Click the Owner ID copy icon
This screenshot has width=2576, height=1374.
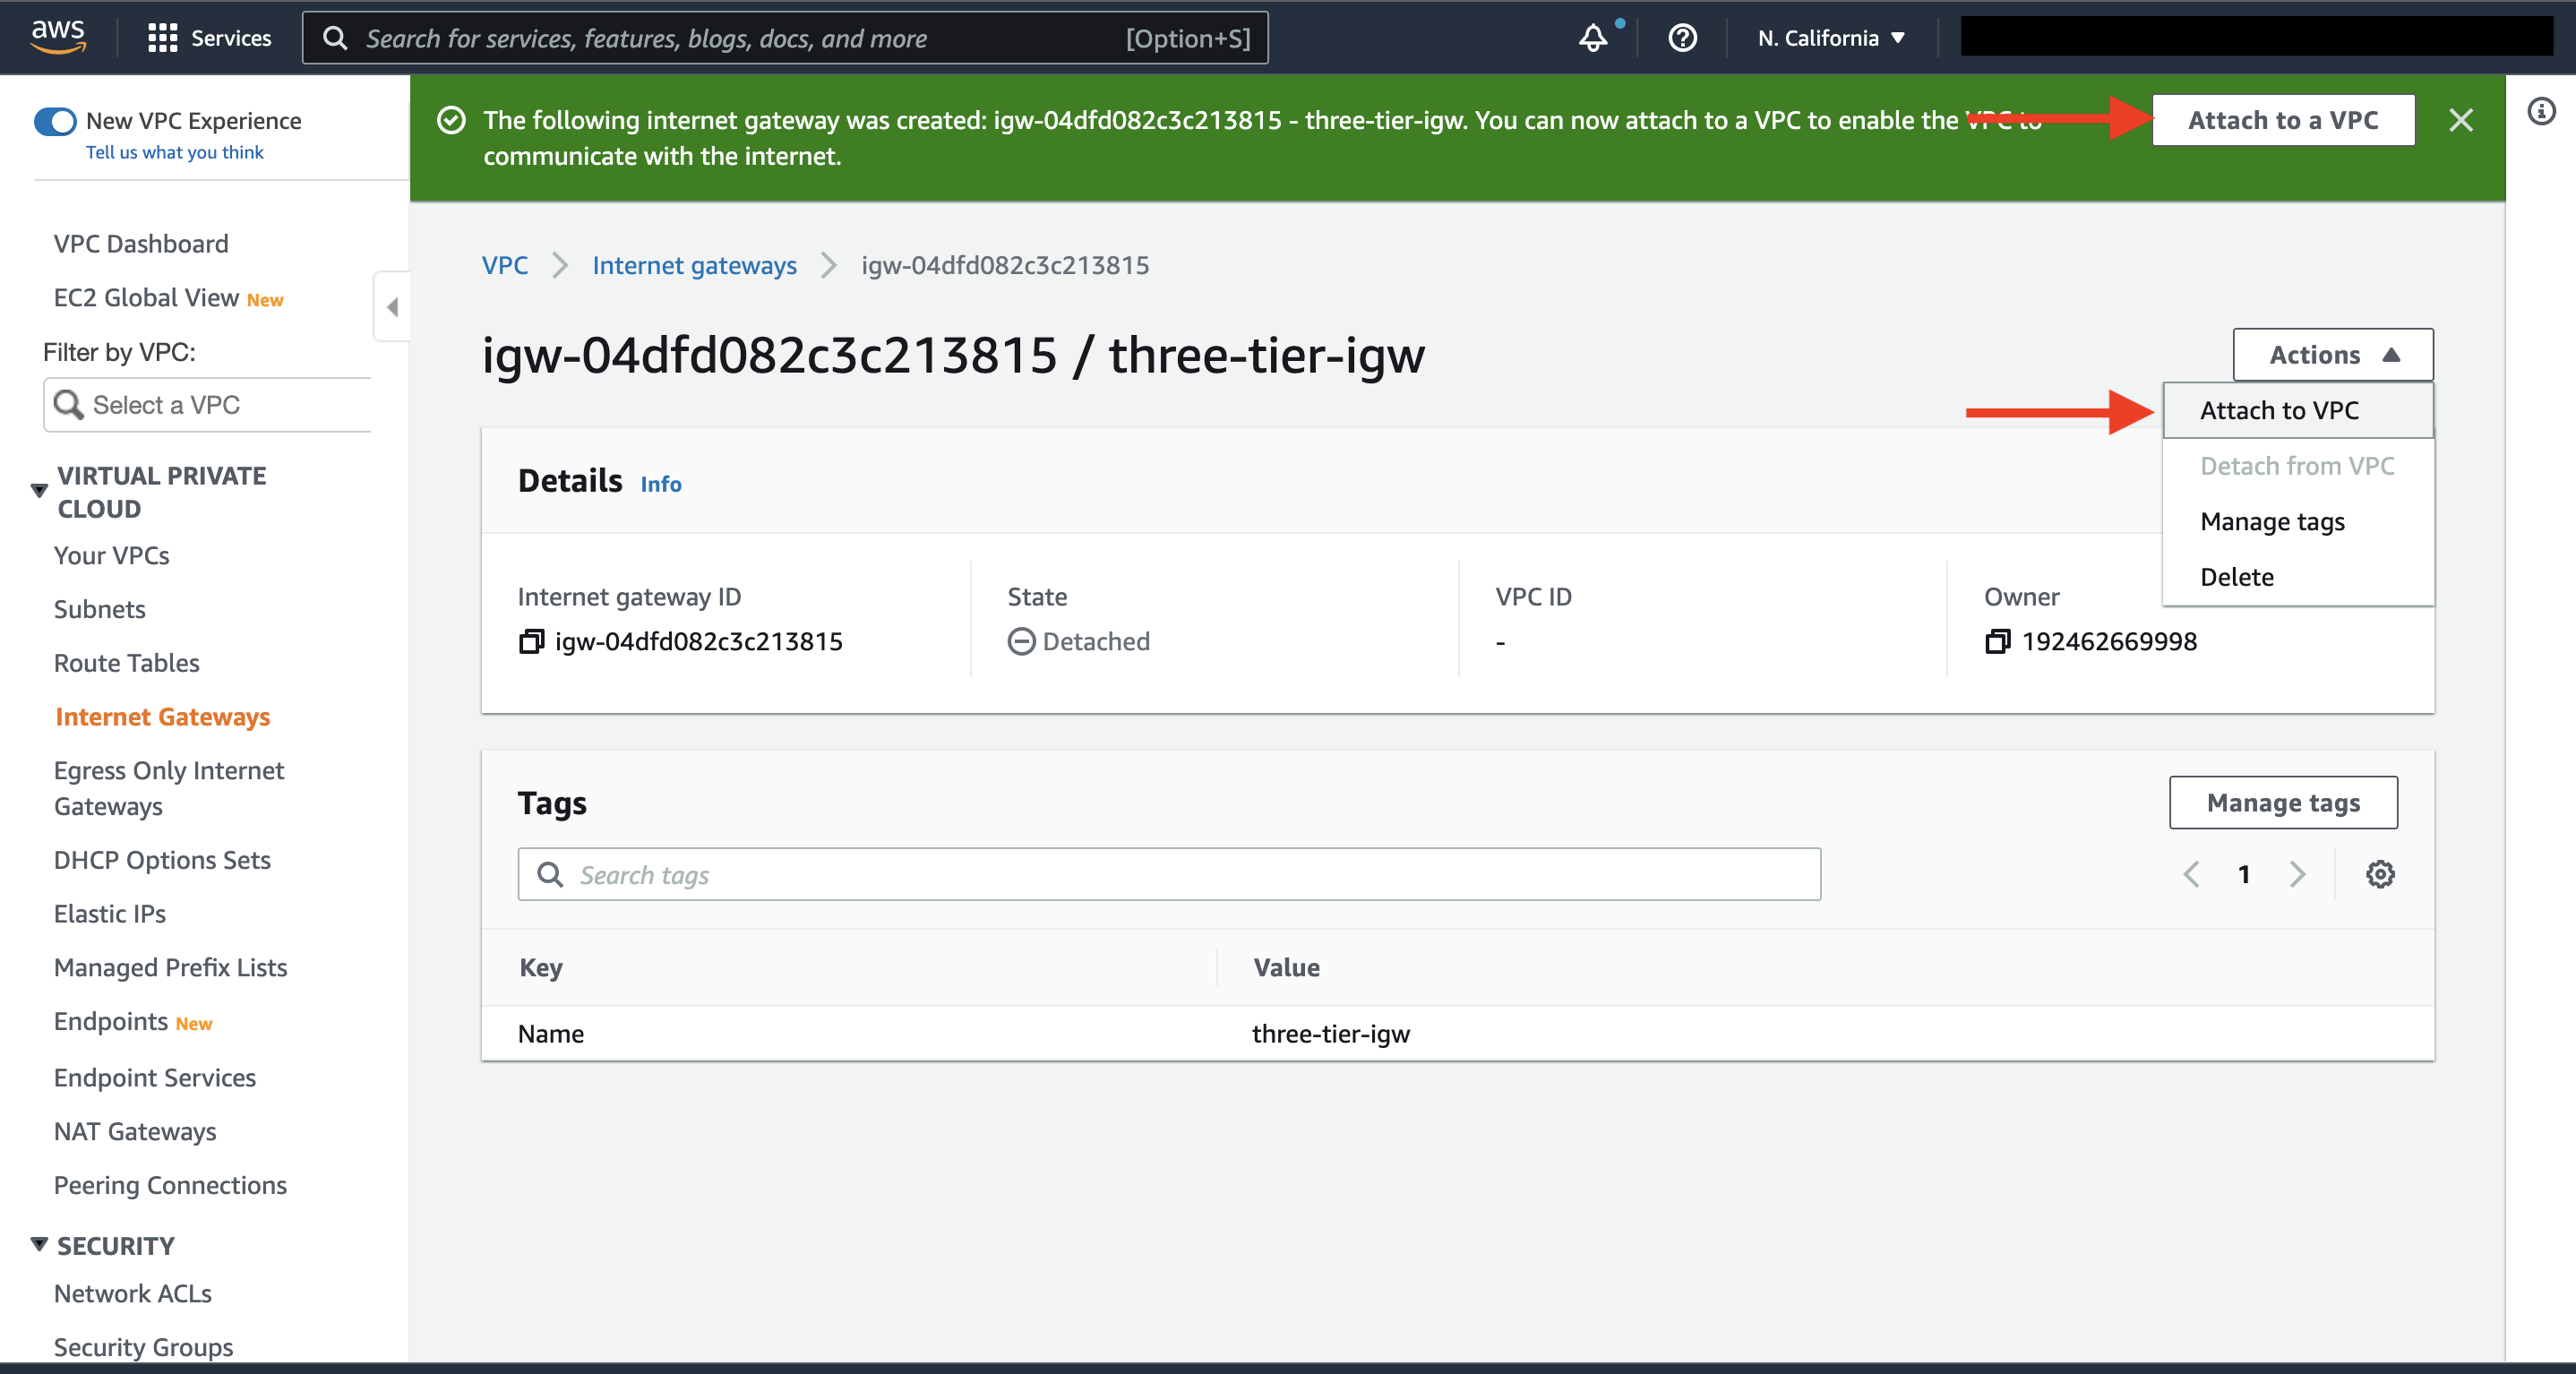click(x=1996, y=641)
